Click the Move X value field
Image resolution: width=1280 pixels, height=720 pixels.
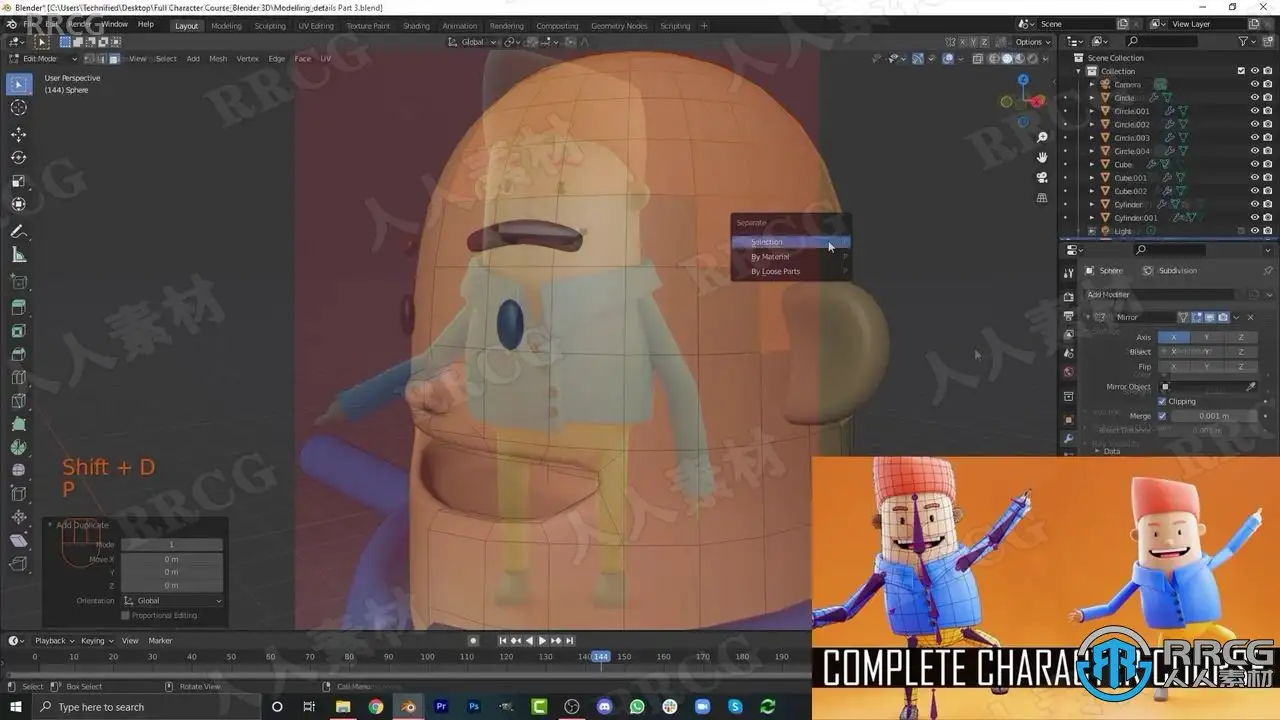tap(172, 559)
